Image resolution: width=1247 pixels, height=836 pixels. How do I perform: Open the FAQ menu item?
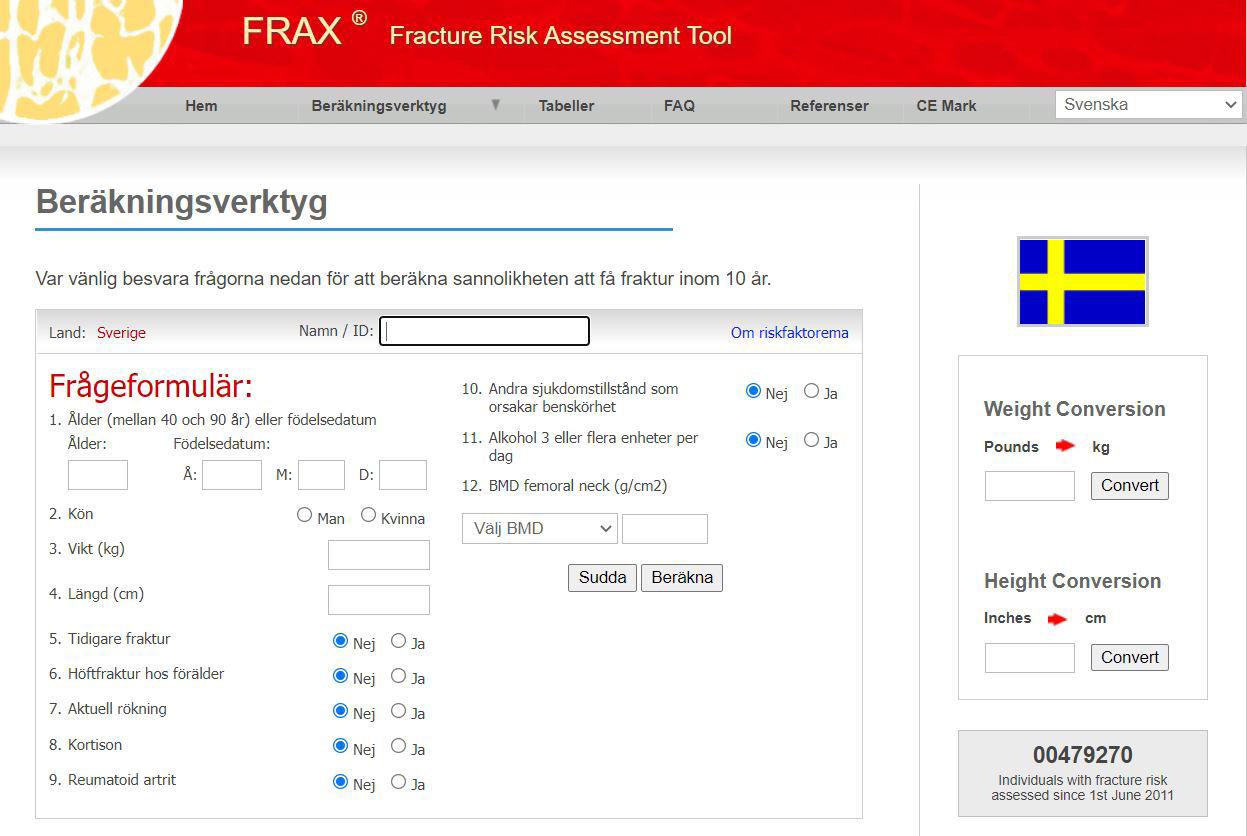[x=679, y=105]
